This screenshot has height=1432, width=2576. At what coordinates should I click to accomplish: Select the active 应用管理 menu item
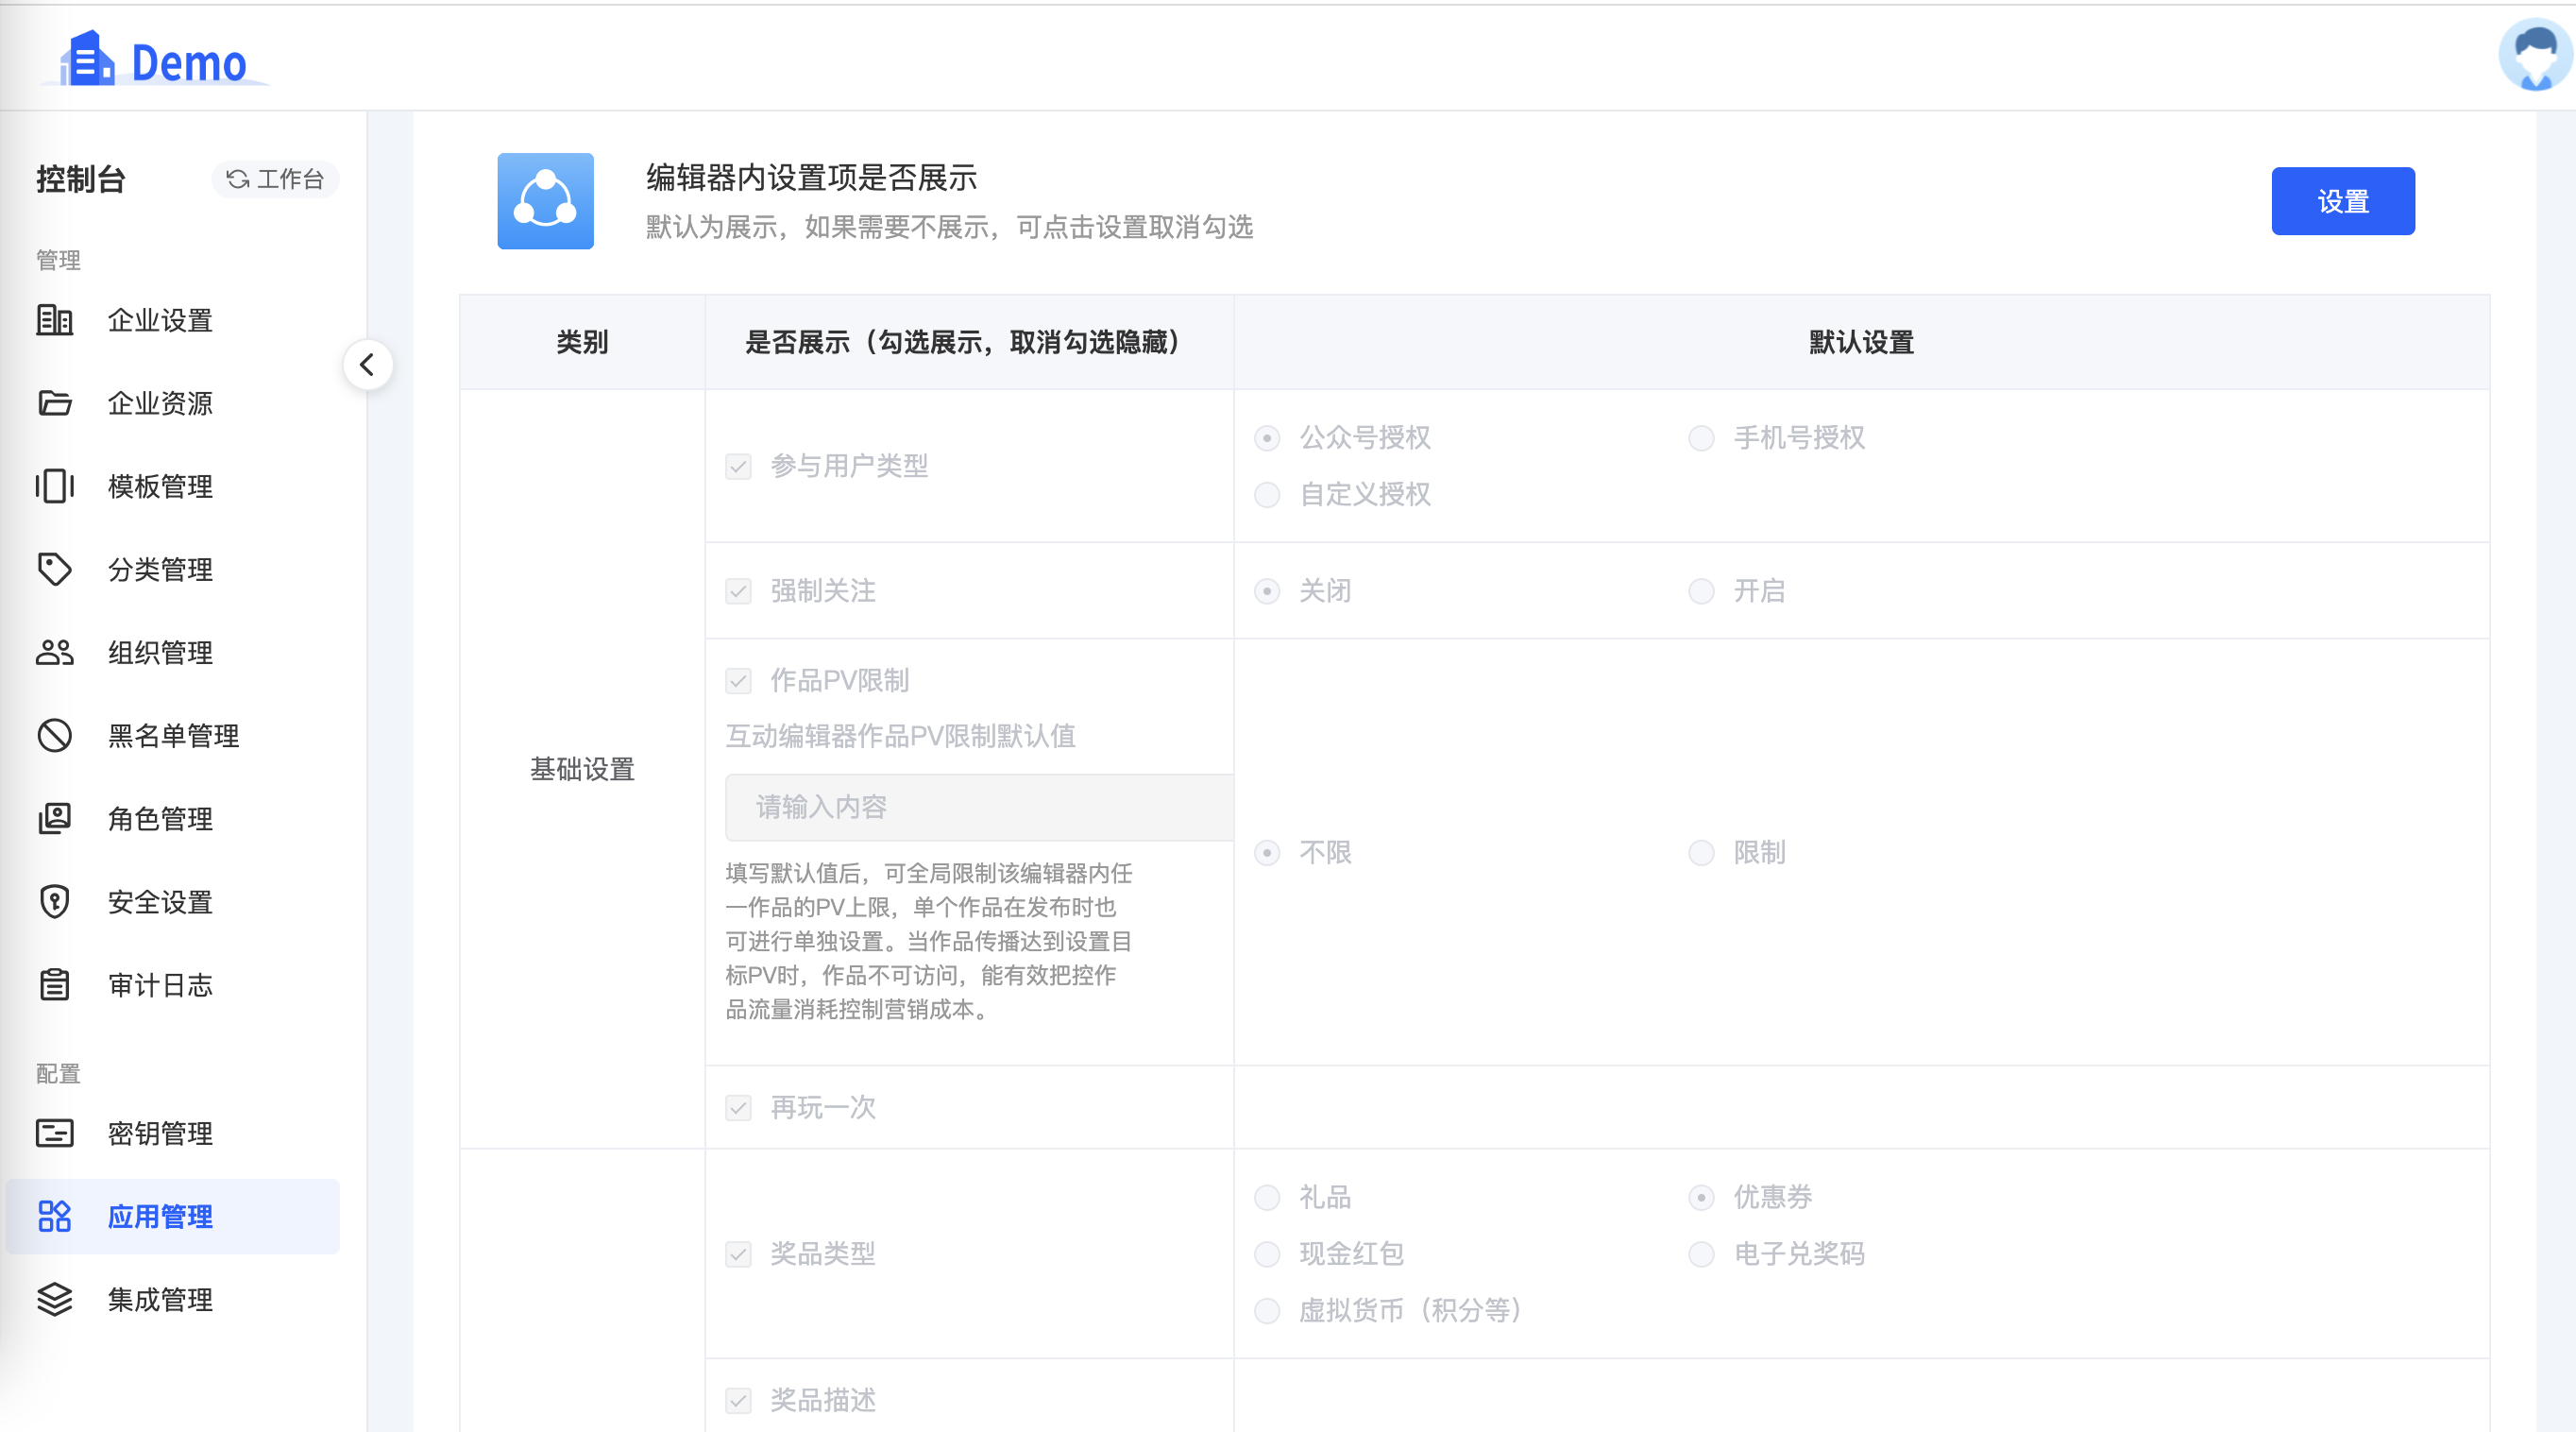pos(172,1216)
